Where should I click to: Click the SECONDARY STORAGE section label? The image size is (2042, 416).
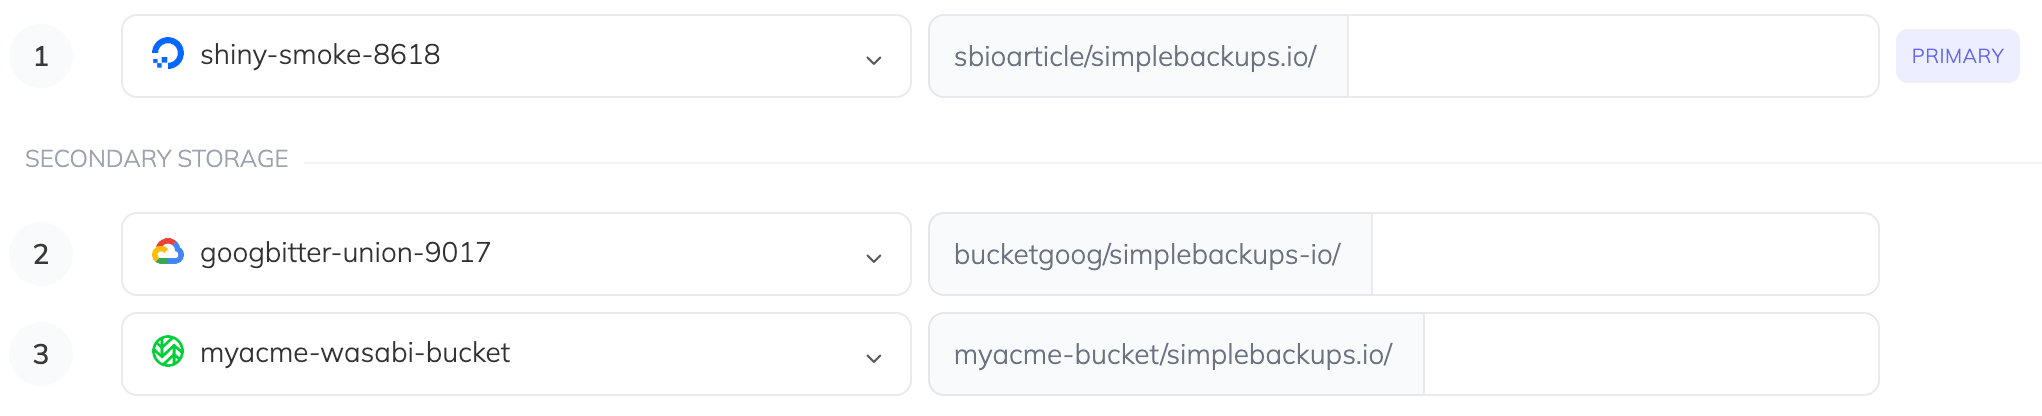click(x=156, y=159)
